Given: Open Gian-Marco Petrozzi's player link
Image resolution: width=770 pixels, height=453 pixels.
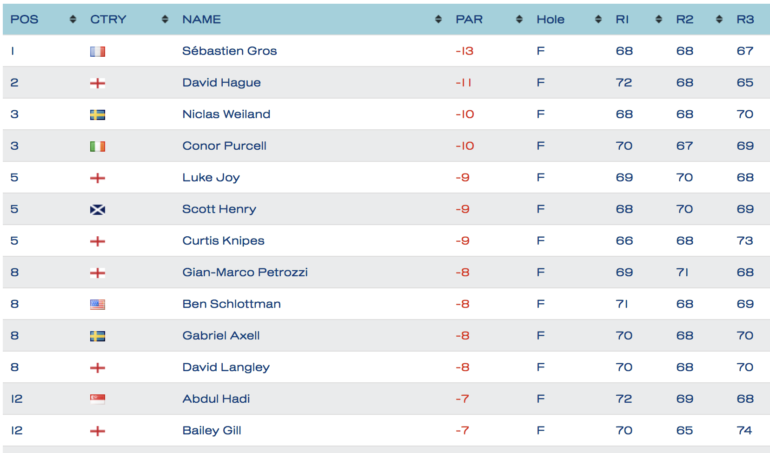Looking at the screenshot, I should point(245,272).
